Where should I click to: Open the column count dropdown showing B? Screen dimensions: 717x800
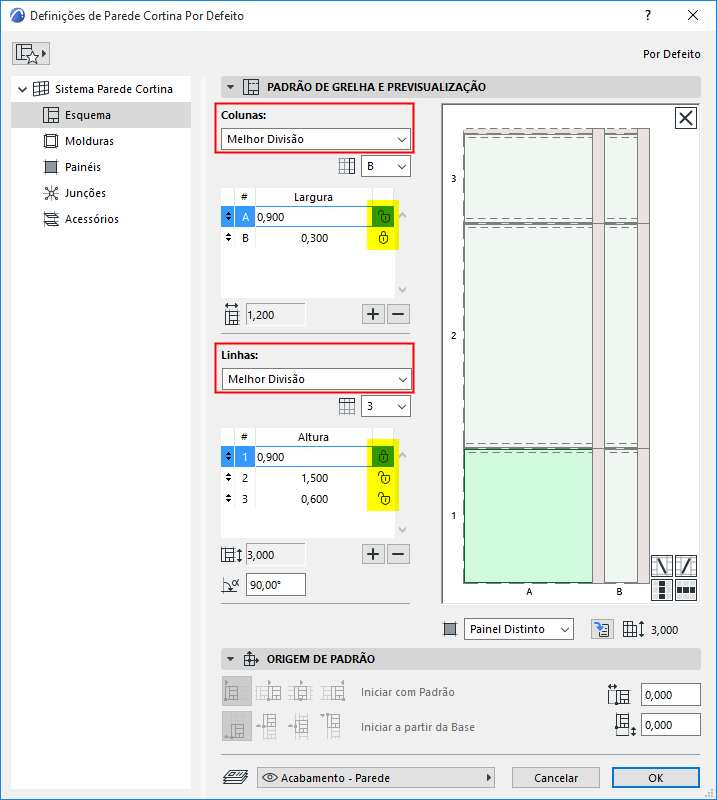coord(386,166)
